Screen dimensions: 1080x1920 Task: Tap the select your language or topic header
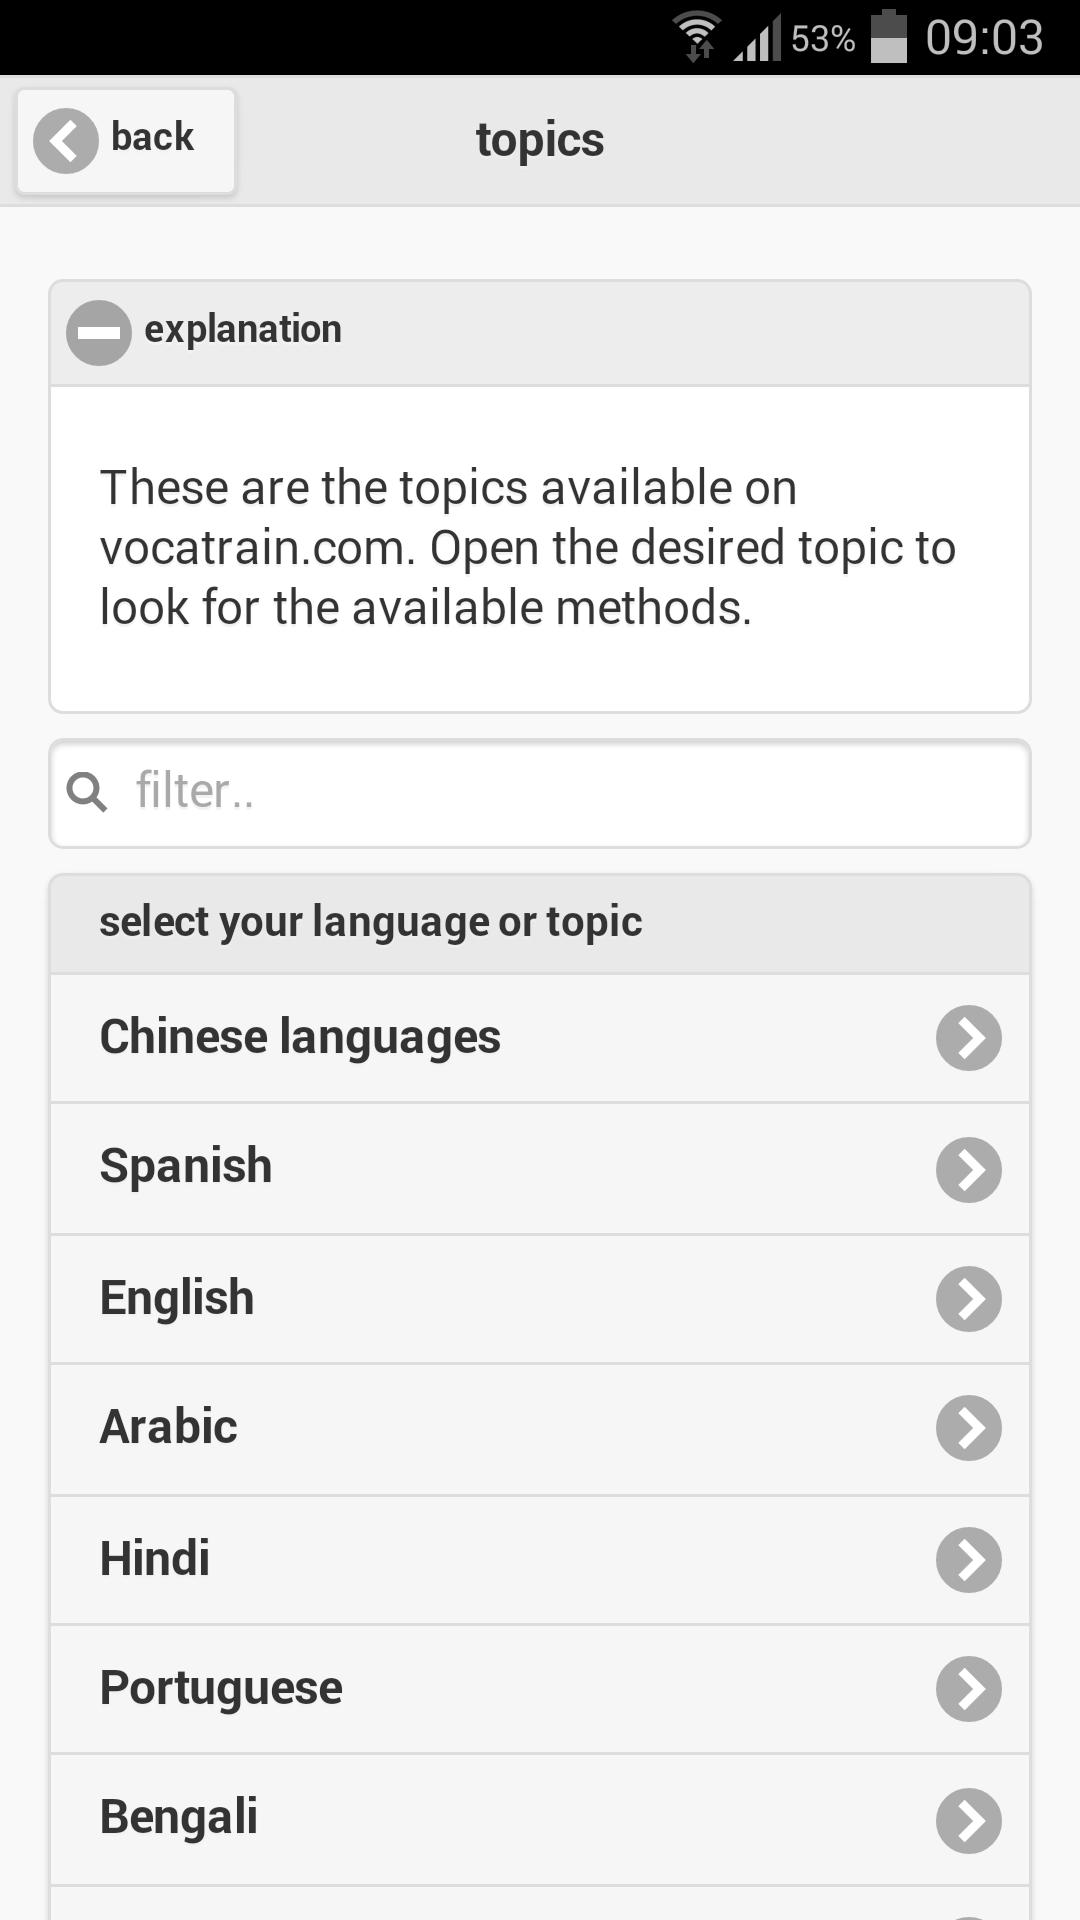pyautogui.click(x=370, y=921)
